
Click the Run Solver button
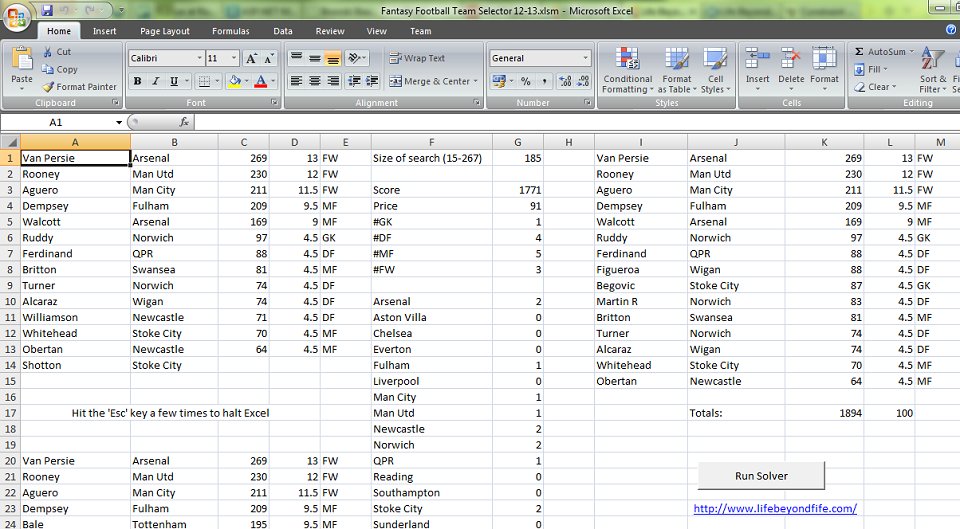pyautogui.click(x=761, y=476)
